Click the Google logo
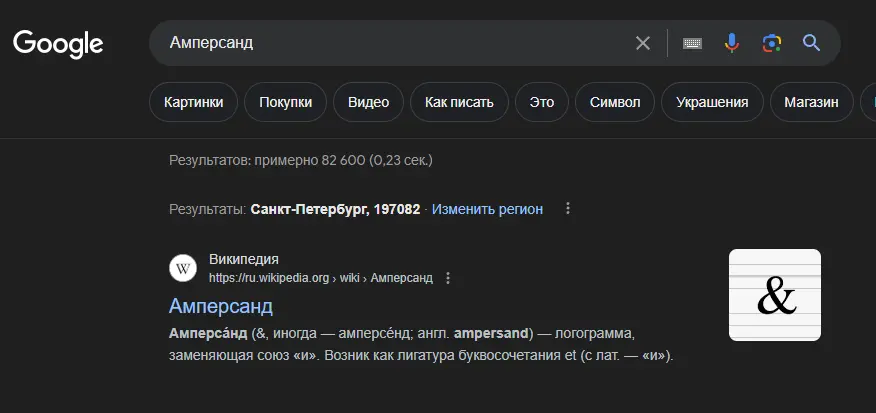Image resolution: width=876 pixels, height=413 pixels. click(x=58, y=44)
